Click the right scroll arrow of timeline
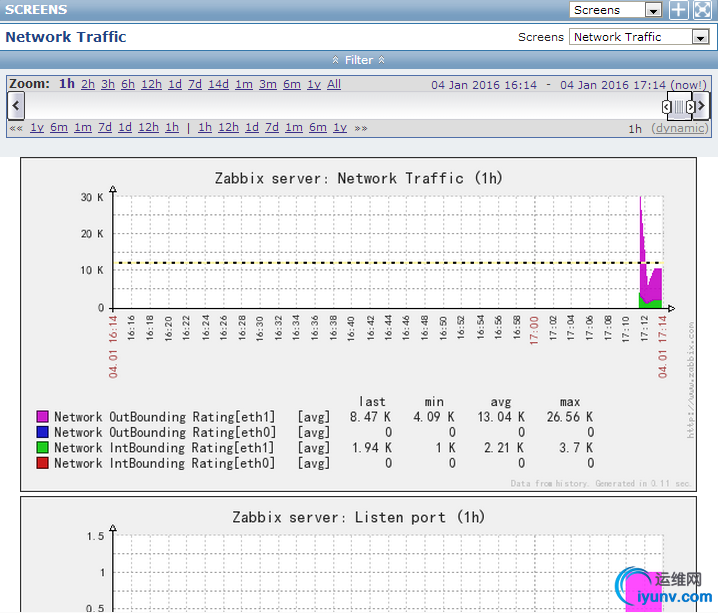The height and width of the screenshot is (613, 718). pyautogui.click(x=702, y=106)
